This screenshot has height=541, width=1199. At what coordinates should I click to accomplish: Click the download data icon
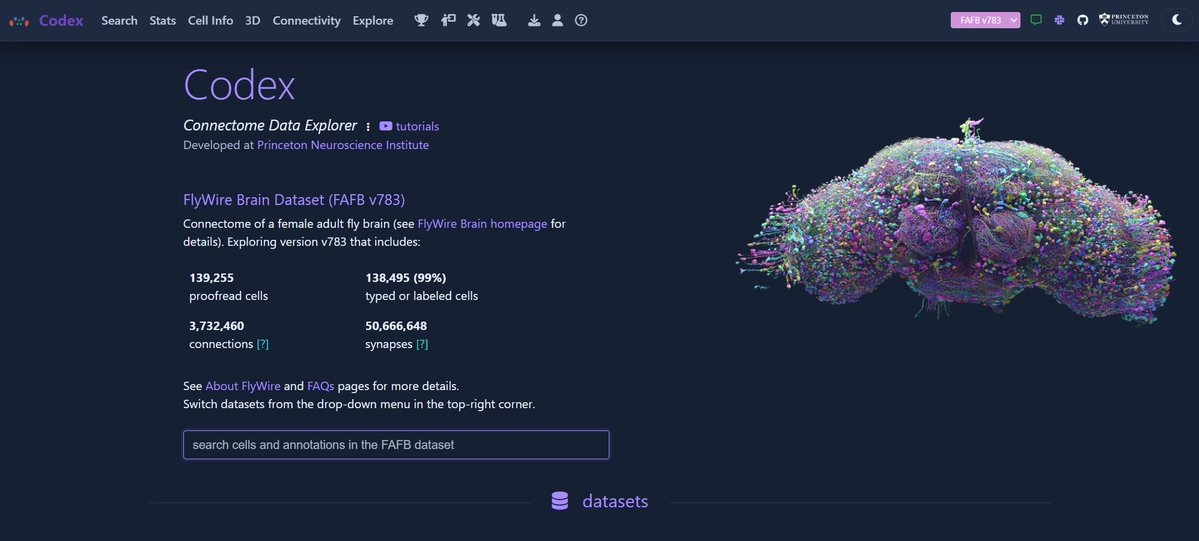click(x=534, y=21)
